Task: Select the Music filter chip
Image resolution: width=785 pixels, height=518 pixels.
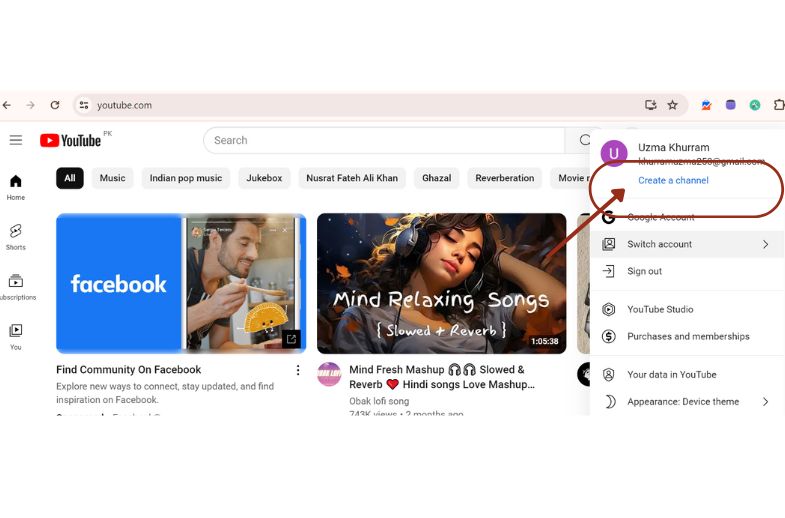Action: [113, 178]
